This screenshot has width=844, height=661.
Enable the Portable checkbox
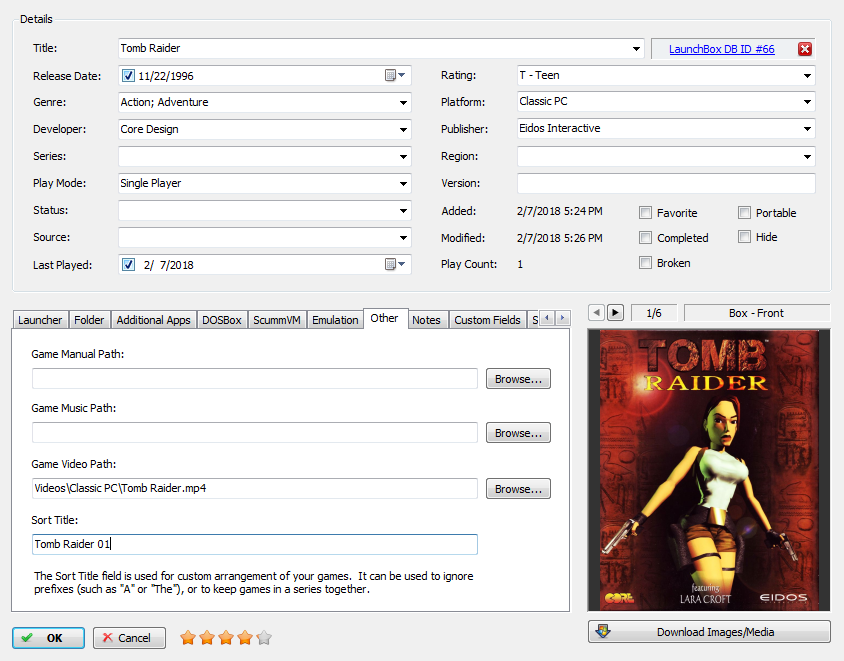[744, 213]
